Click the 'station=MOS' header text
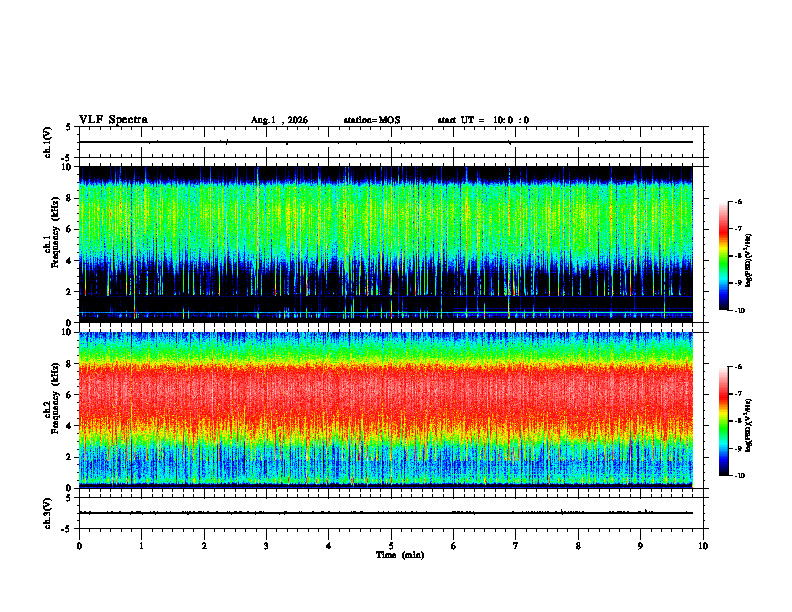Image resolution: width=792 pixels, height=612 pixels. (x=372, y=120)
